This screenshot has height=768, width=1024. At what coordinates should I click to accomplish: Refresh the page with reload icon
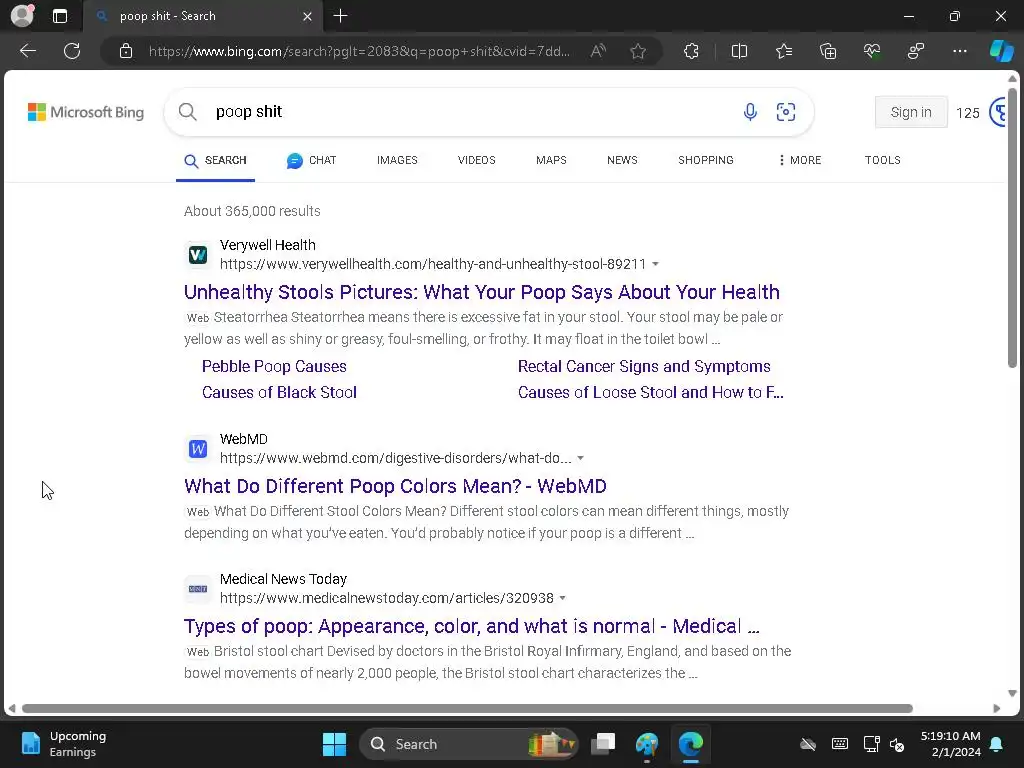pyautogui.click(x=72, y=51)
